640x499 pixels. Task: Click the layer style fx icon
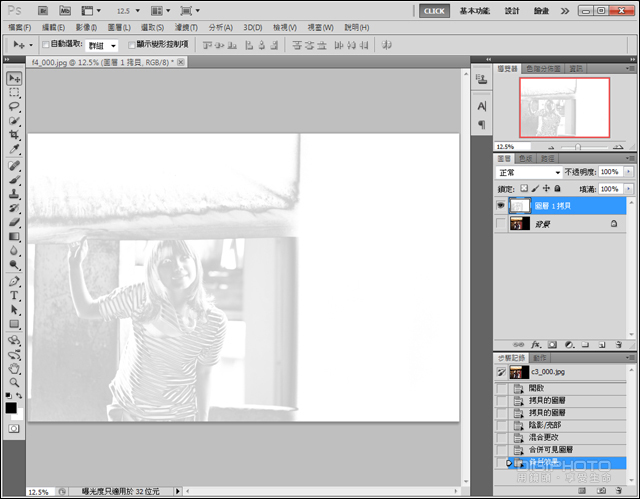tap(536, 345)
